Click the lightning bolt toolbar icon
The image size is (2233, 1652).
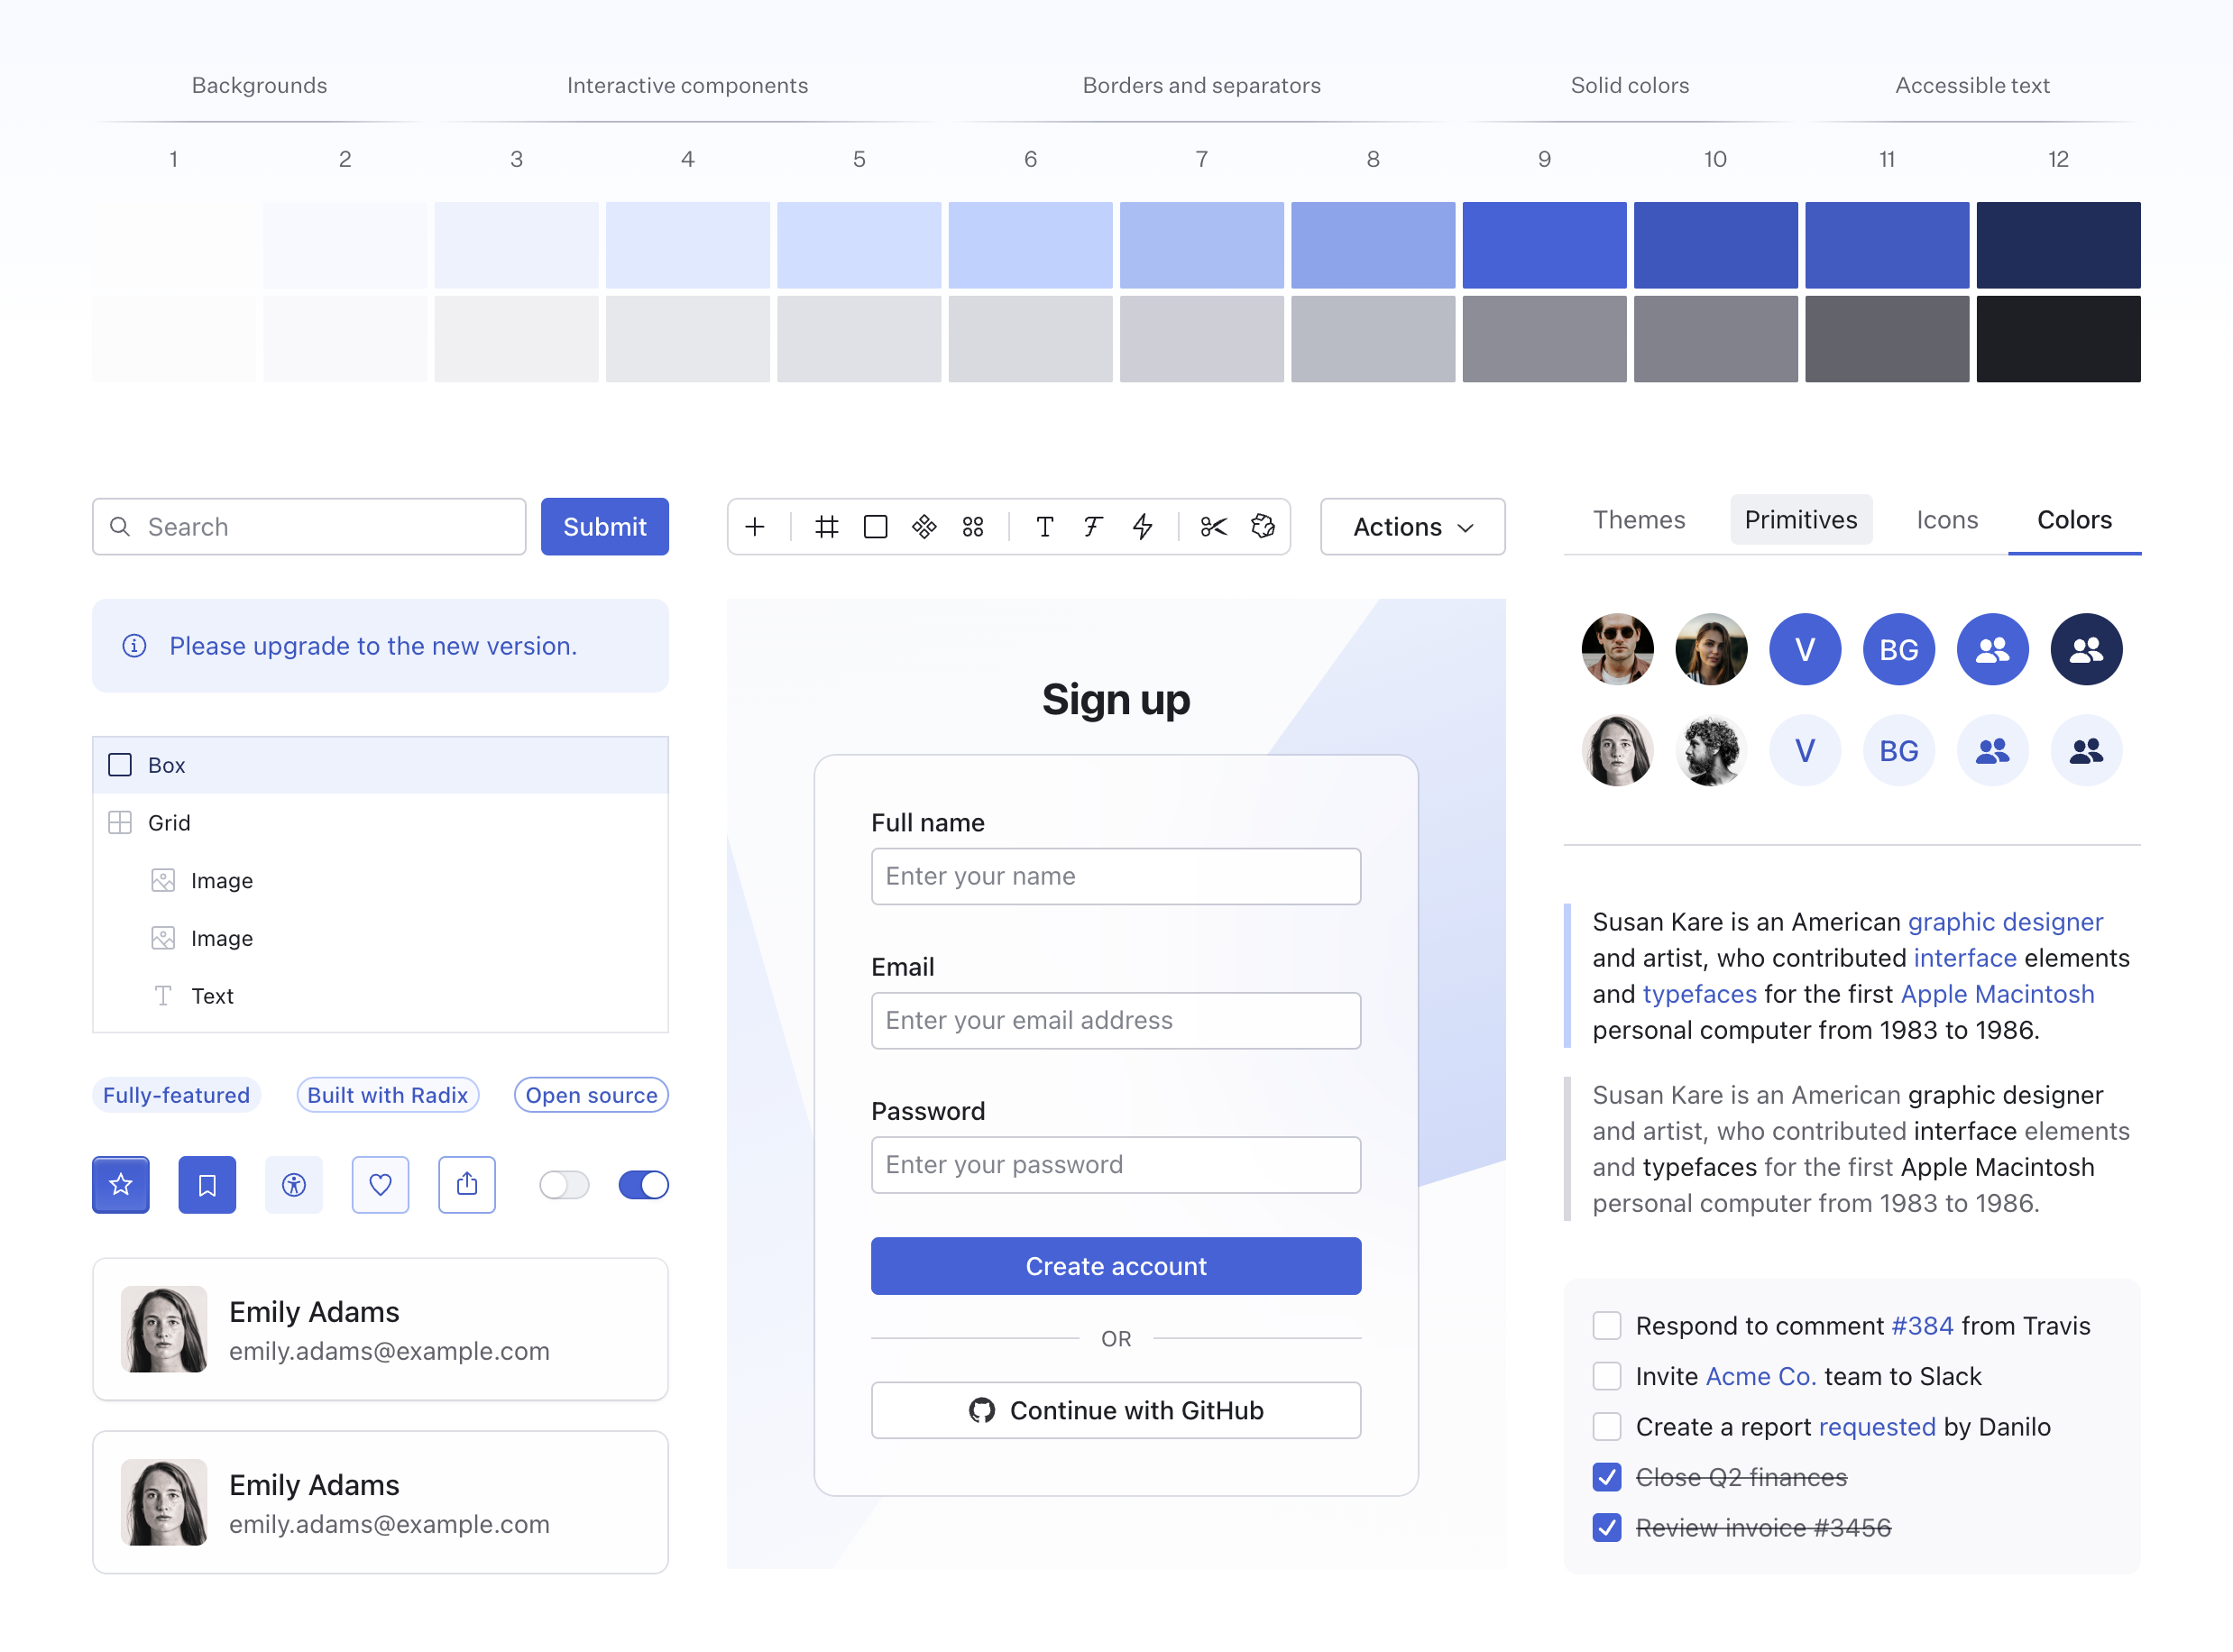pyautogui.click(x=1143, y=527)
